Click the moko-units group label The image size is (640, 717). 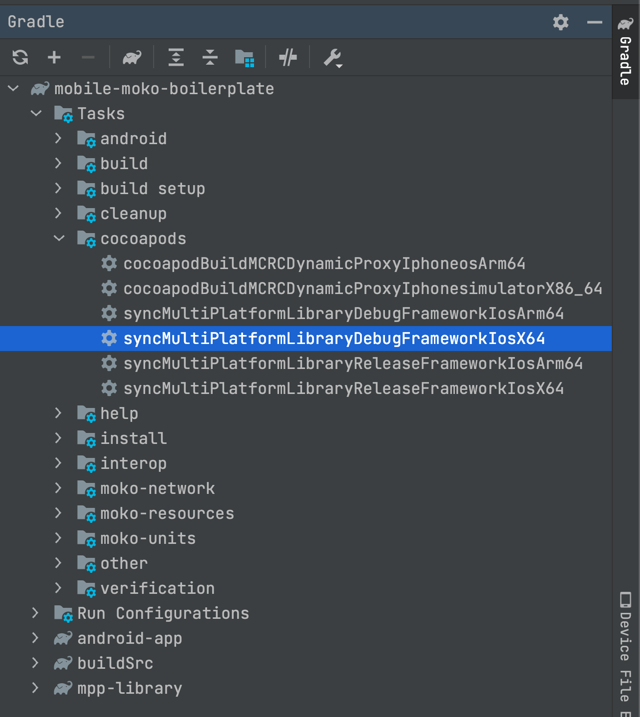148,539
